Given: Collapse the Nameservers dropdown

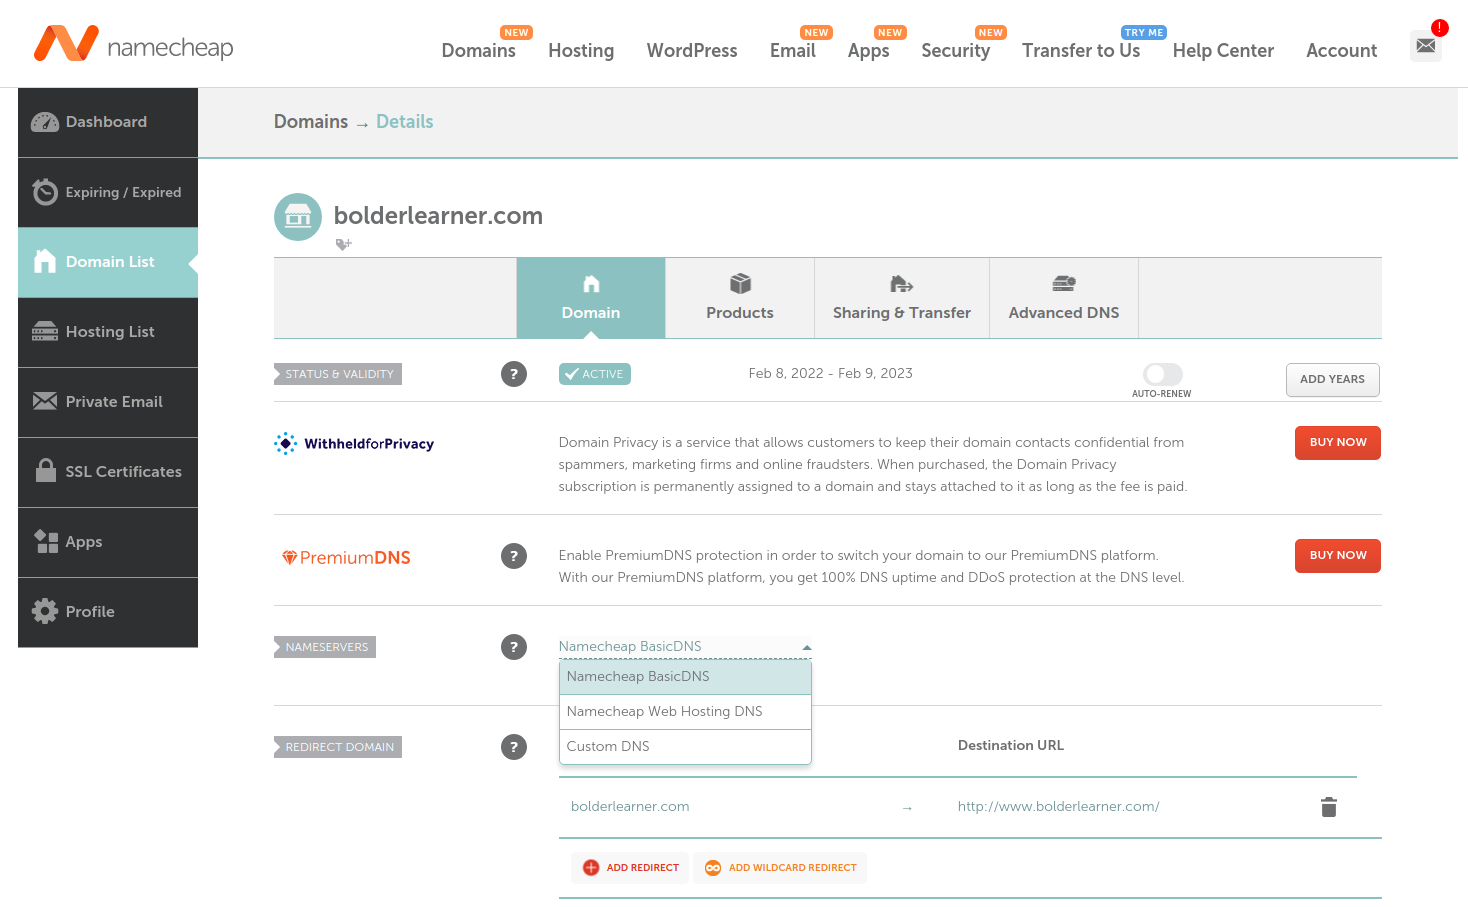Looking at the screenshot, I should point(806,648).
